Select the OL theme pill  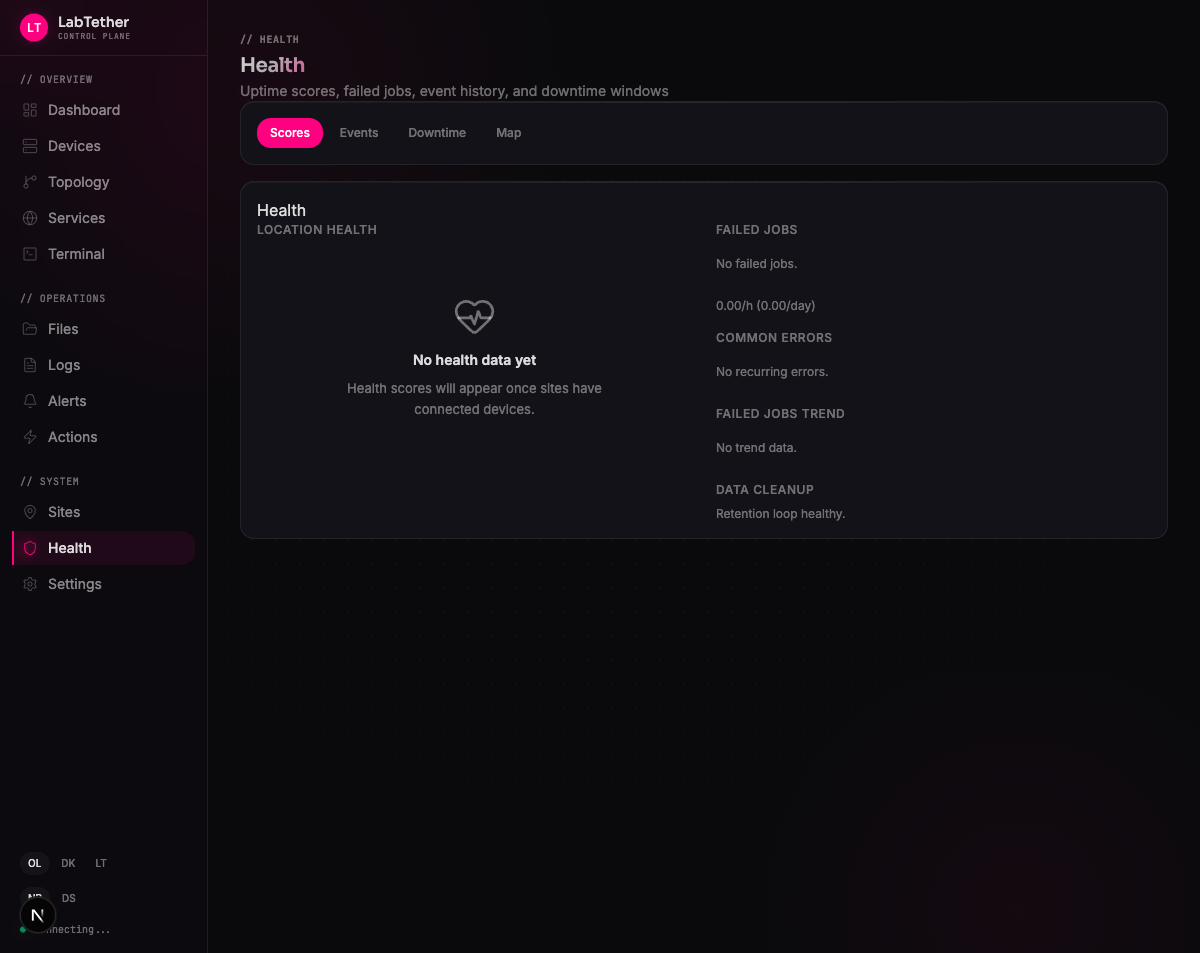(x=35, y=863)
